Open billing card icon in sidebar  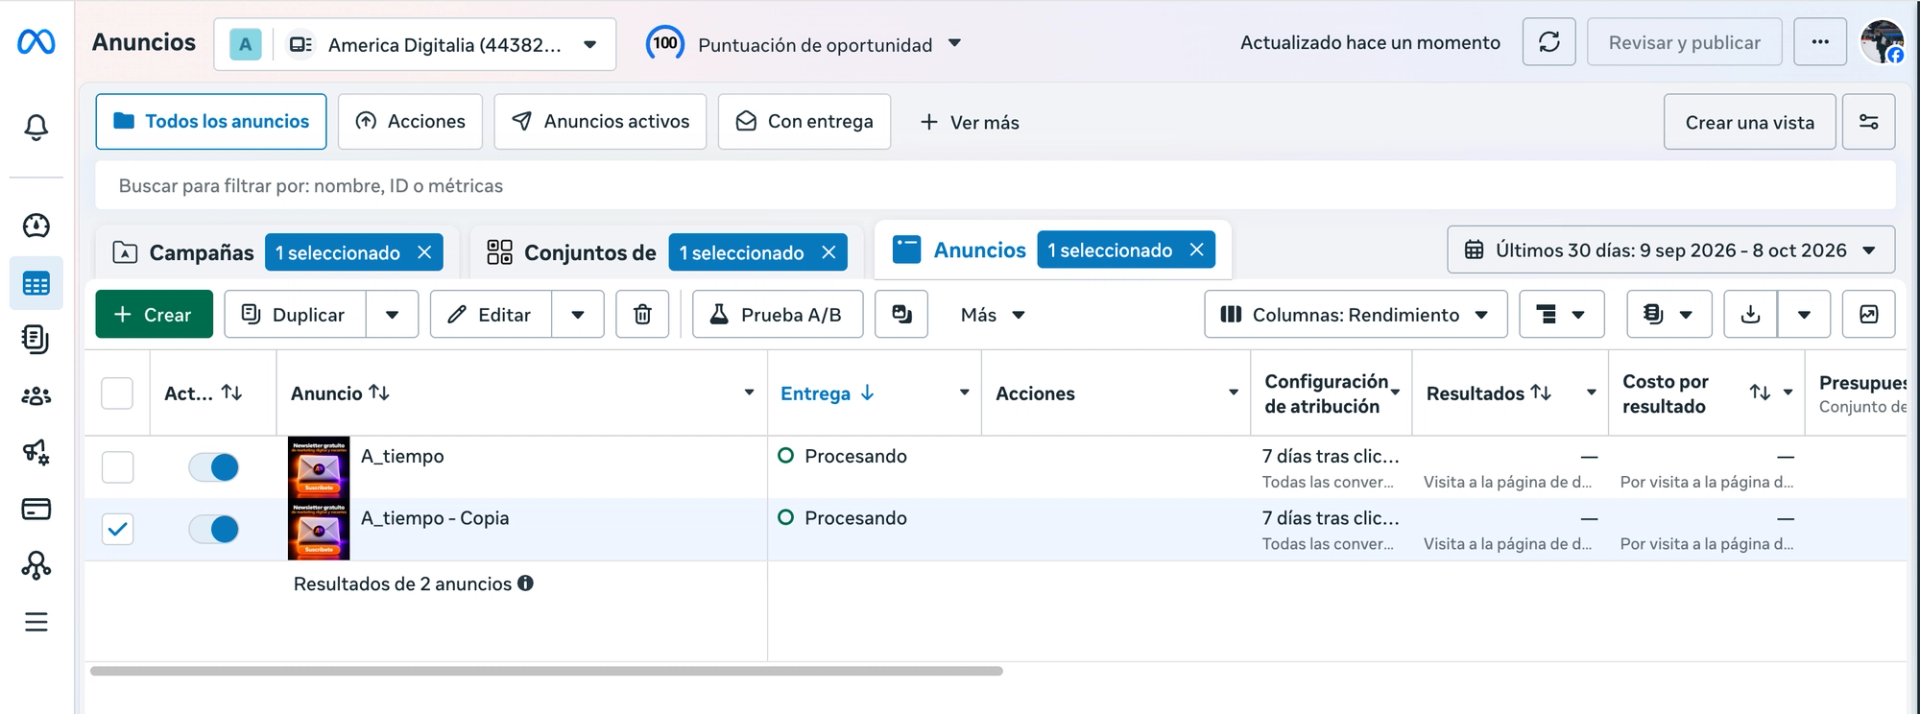tap(36, 509)
